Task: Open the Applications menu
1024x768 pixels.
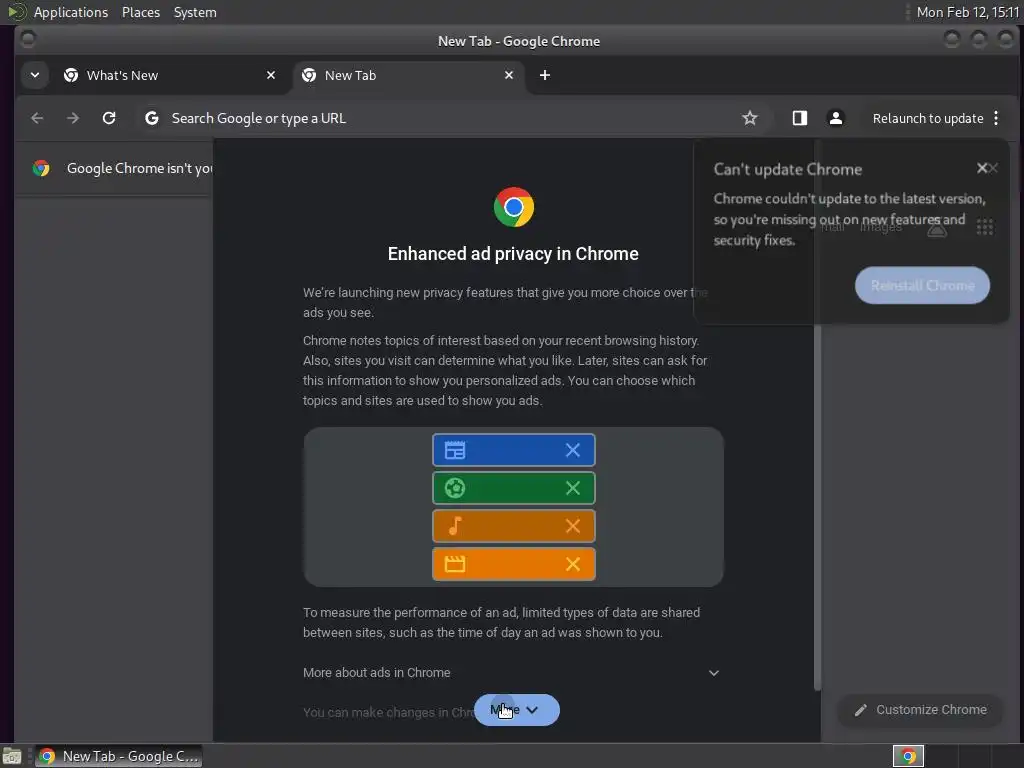Action: [x=71, y=12]
